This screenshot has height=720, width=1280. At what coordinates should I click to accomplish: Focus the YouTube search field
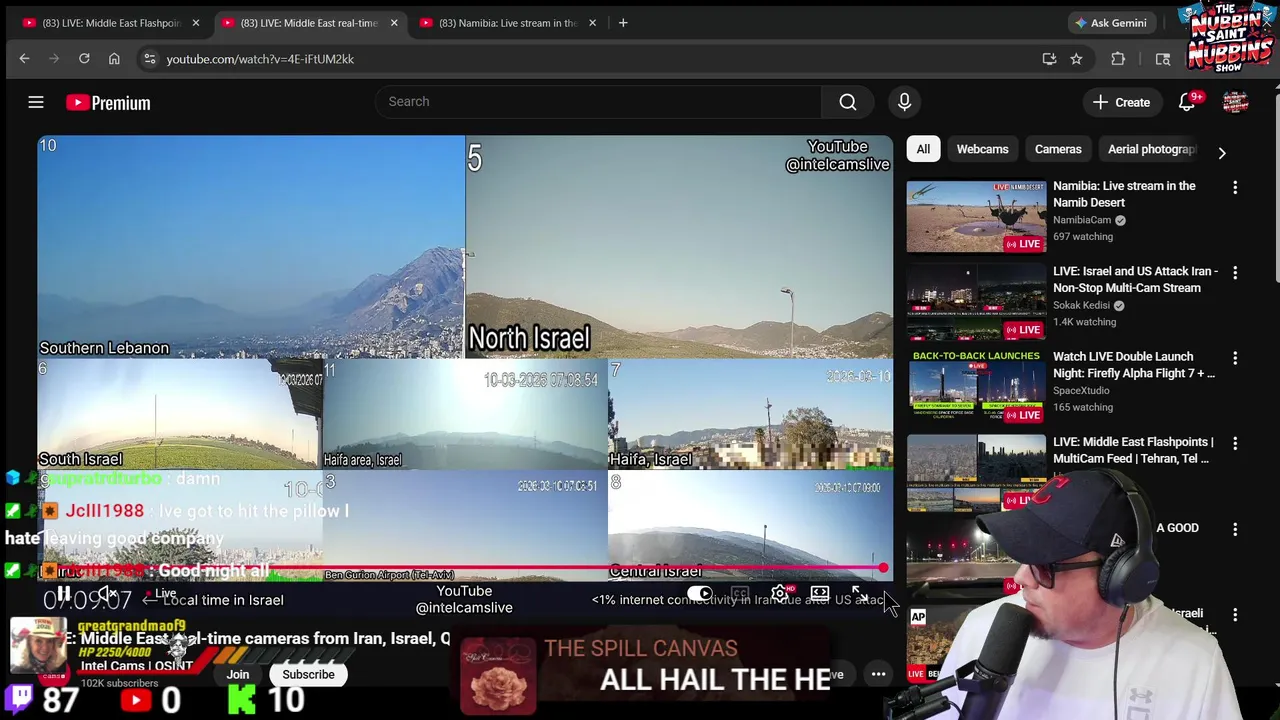pos(598,101)
